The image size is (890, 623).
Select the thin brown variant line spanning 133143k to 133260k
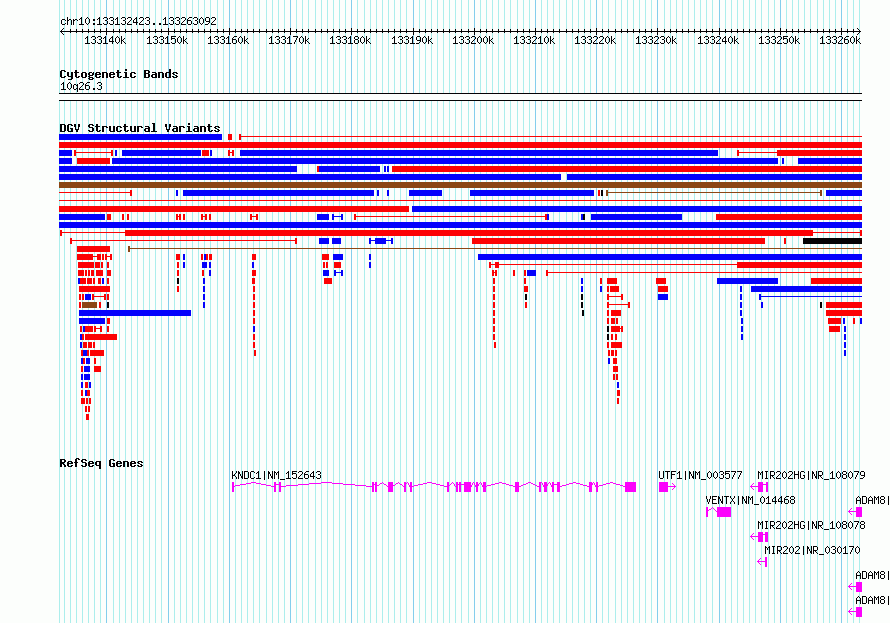(494, 249)
